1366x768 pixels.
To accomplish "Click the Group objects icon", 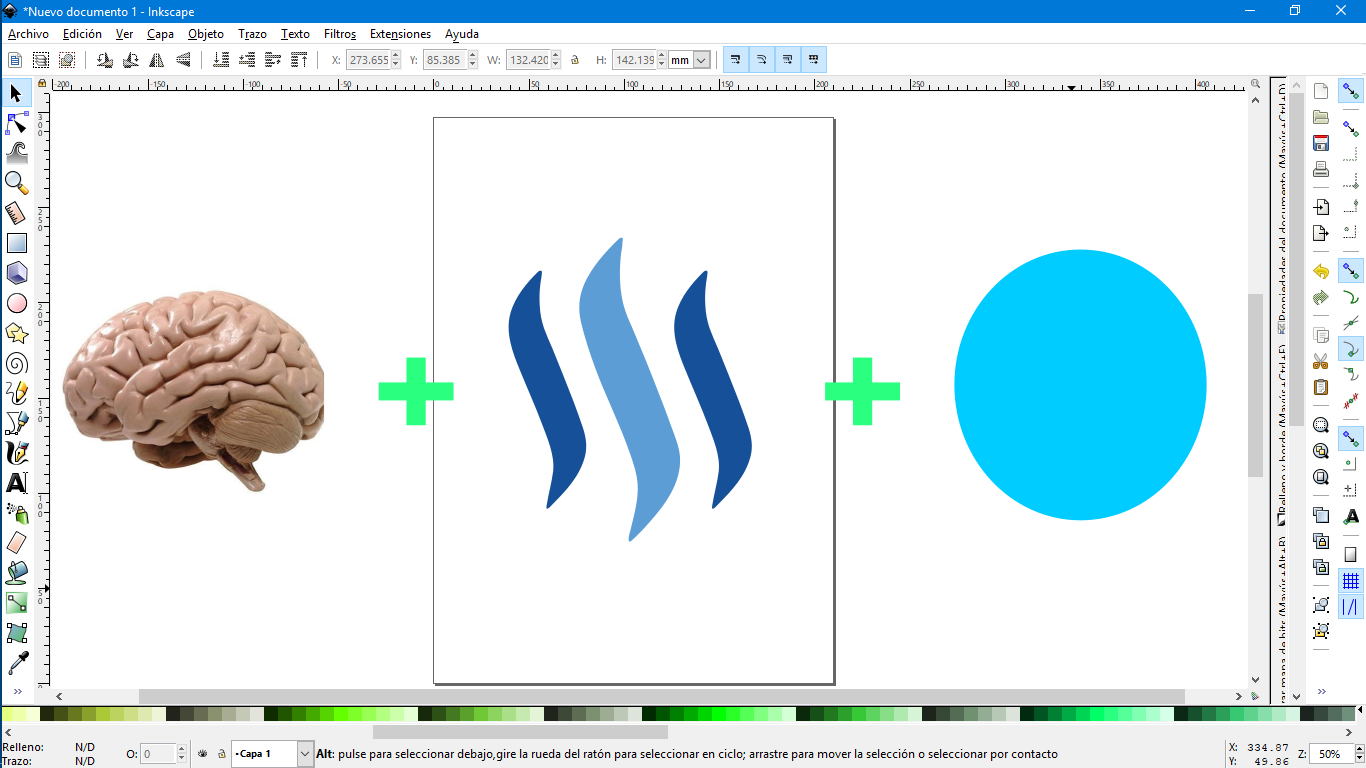I will click(x=1321, y=605).
